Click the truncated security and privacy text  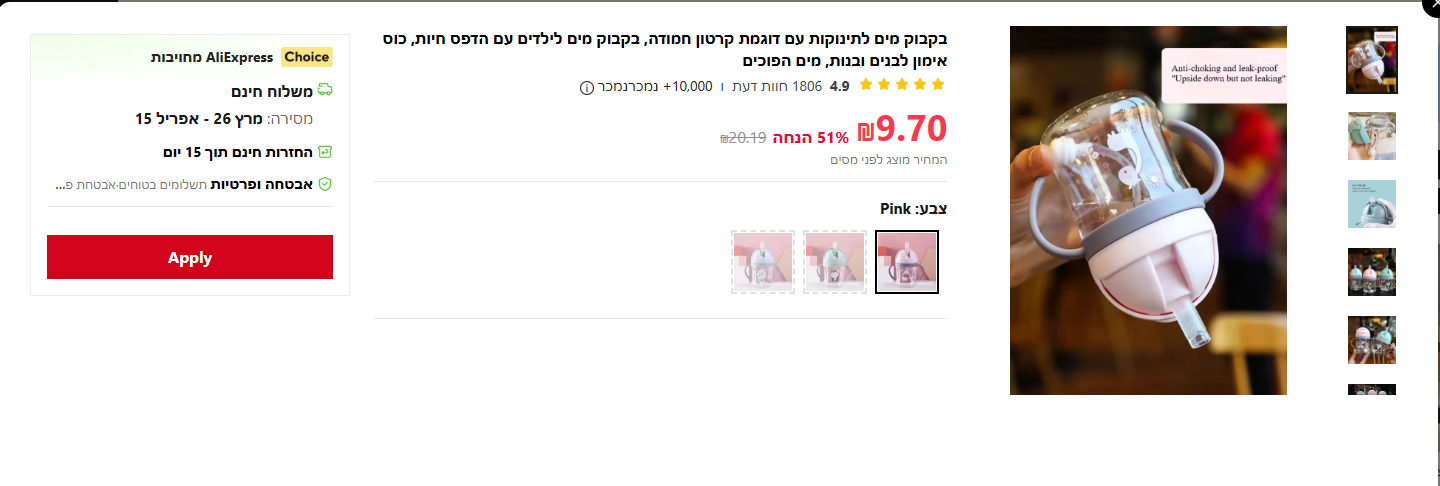point(184,185)
